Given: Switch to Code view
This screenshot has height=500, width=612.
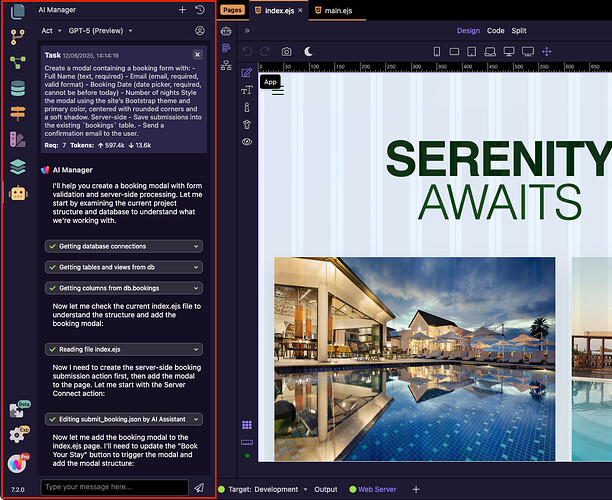Looking at the screenshot, I should click(495, 31).
